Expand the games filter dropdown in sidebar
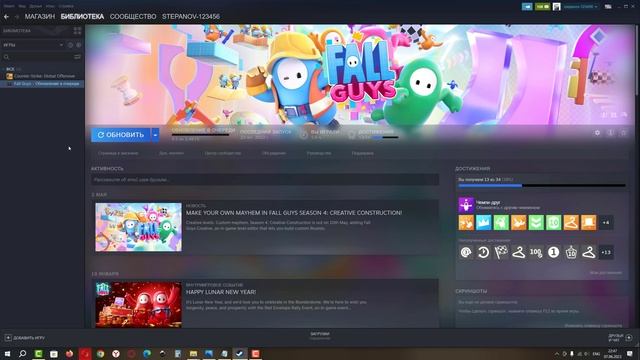 [61, 45]
